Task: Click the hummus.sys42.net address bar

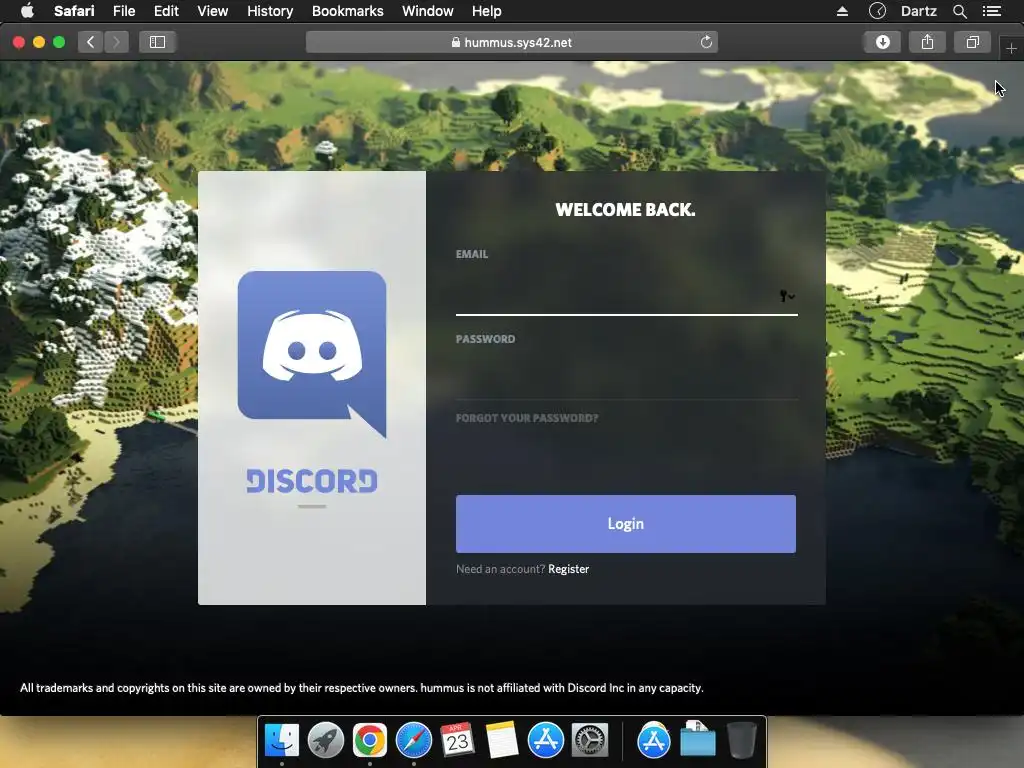Action: coord(511,42)
